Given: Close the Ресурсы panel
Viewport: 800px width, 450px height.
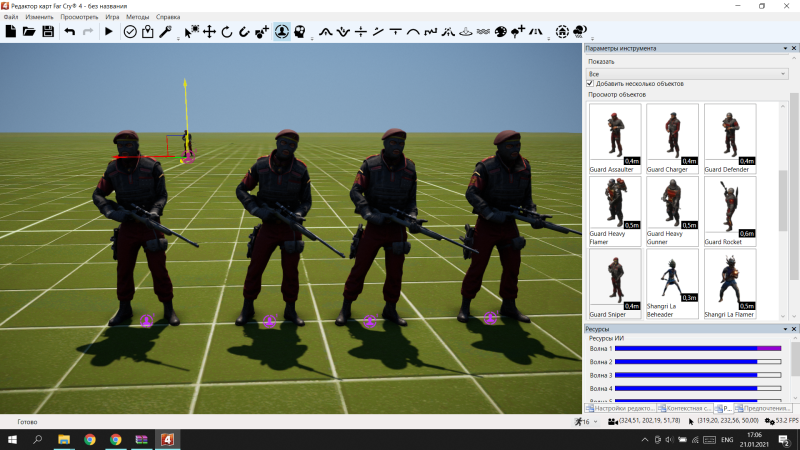Looking at the screenshot, I should [x=794, y=329].
